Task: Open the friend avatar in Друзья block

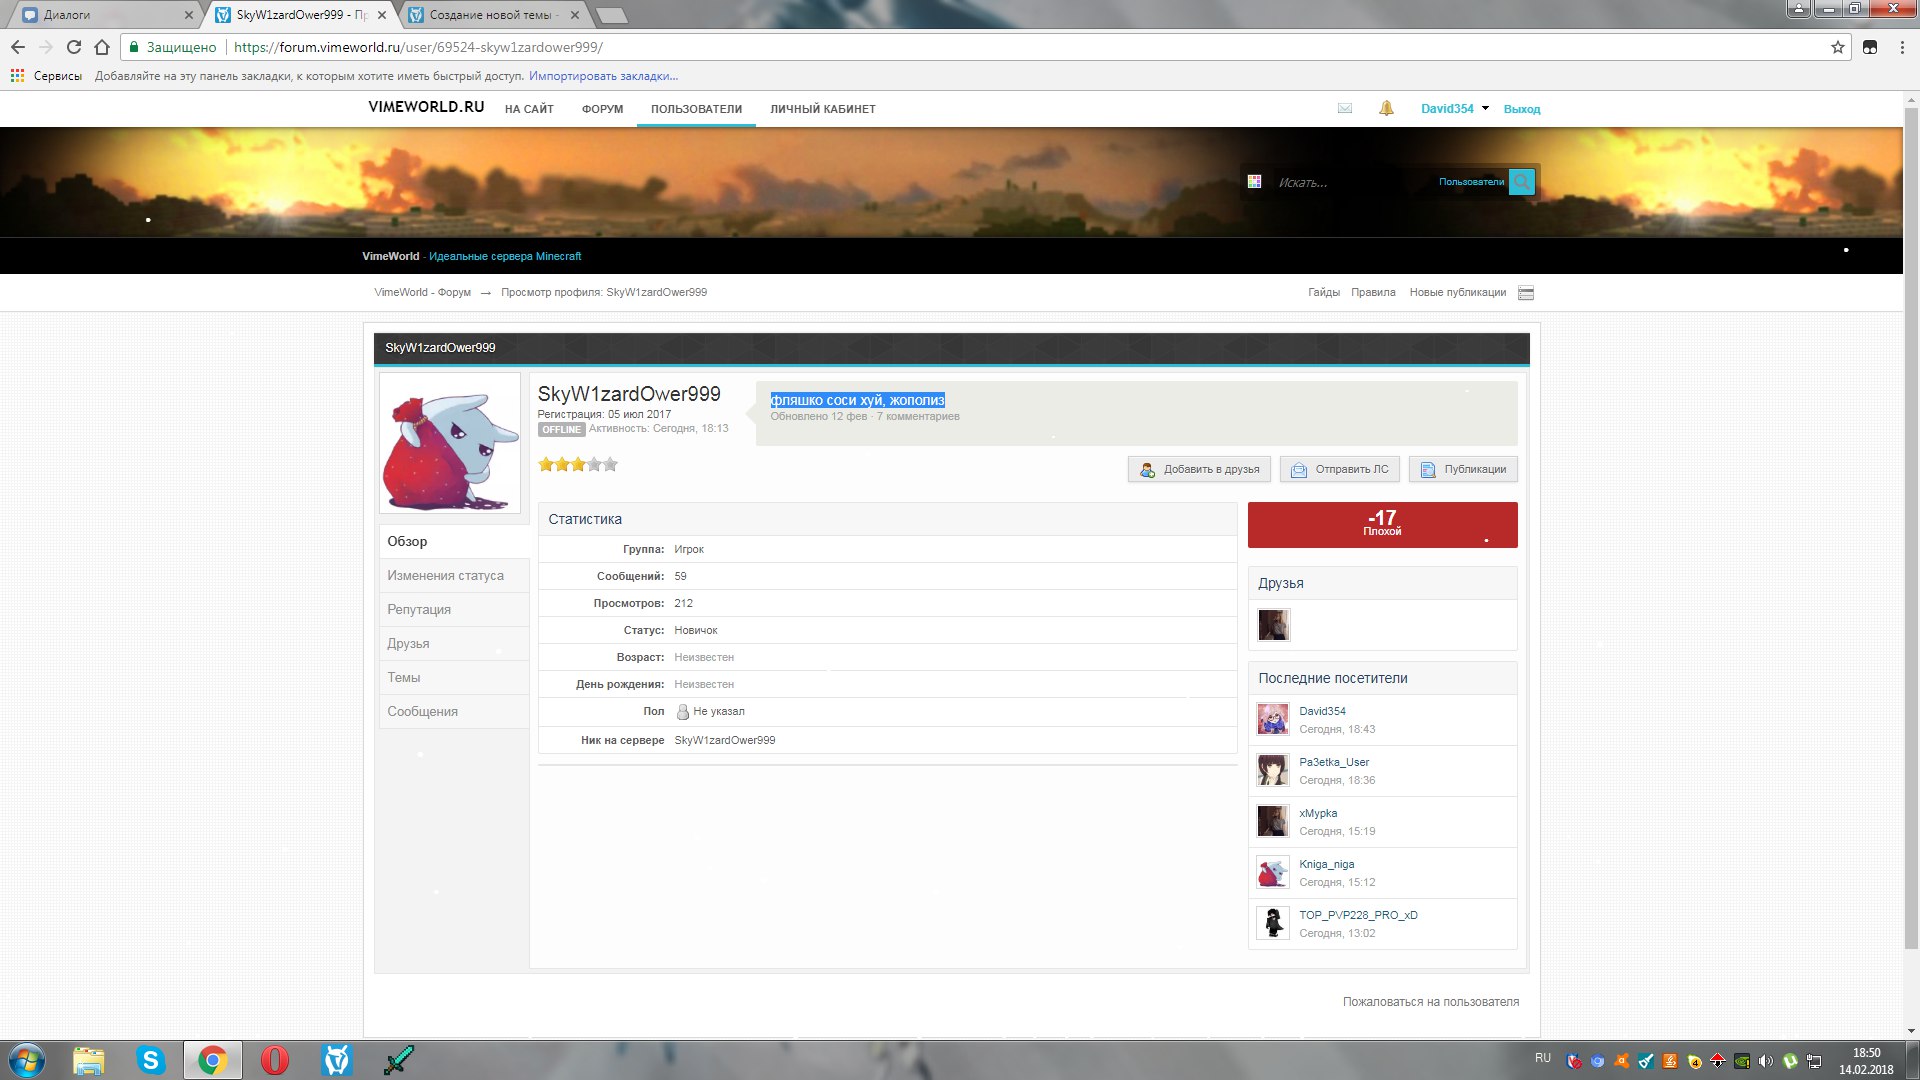Action: 1273,625
